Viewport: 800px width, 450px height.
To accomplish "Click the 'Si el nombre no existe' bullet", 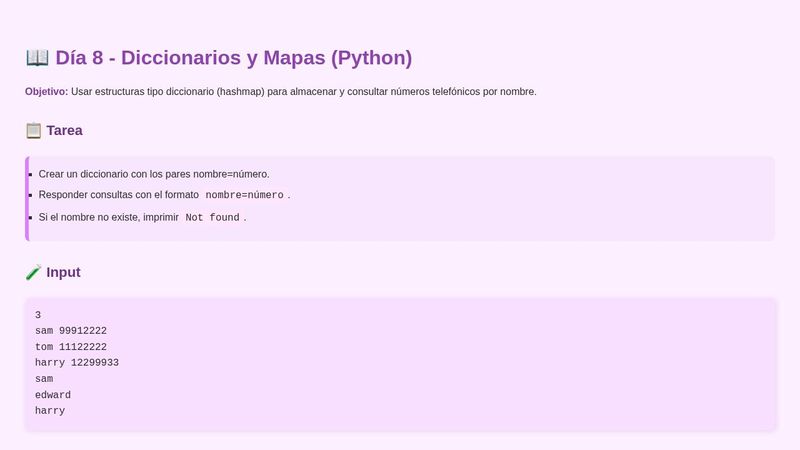I will [108, 217].
